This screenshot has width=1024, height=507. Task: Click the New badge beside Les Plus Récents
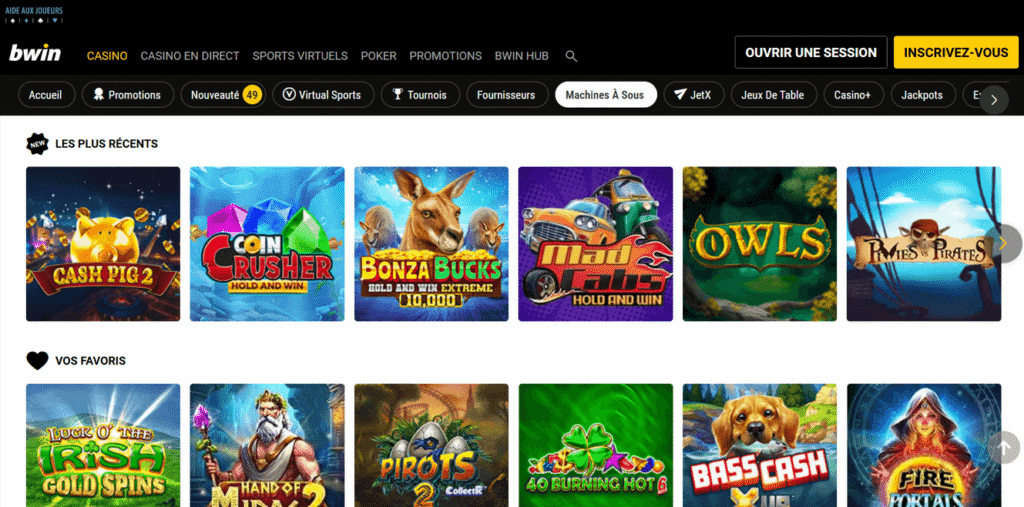click(x=38, y=144)
